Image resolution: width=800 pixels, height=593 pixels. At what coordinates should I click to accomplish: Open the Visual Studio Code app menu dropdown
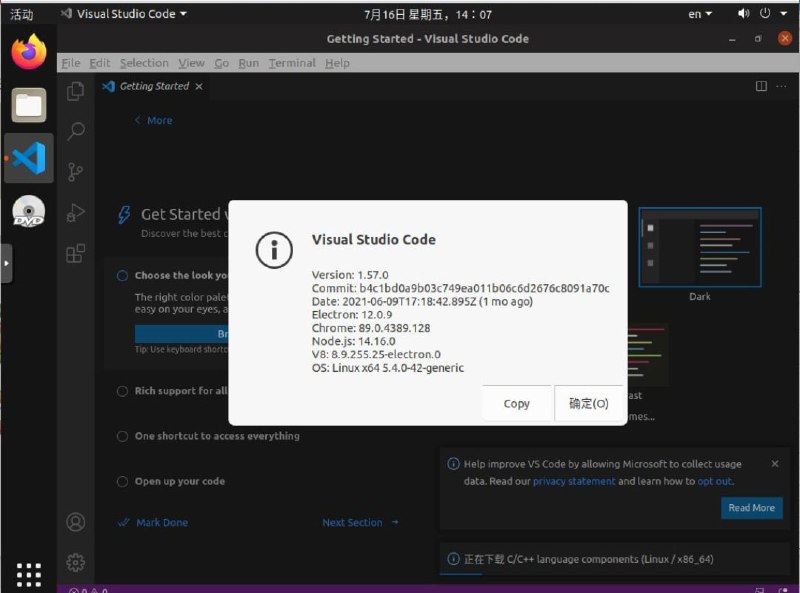[123, 14]
